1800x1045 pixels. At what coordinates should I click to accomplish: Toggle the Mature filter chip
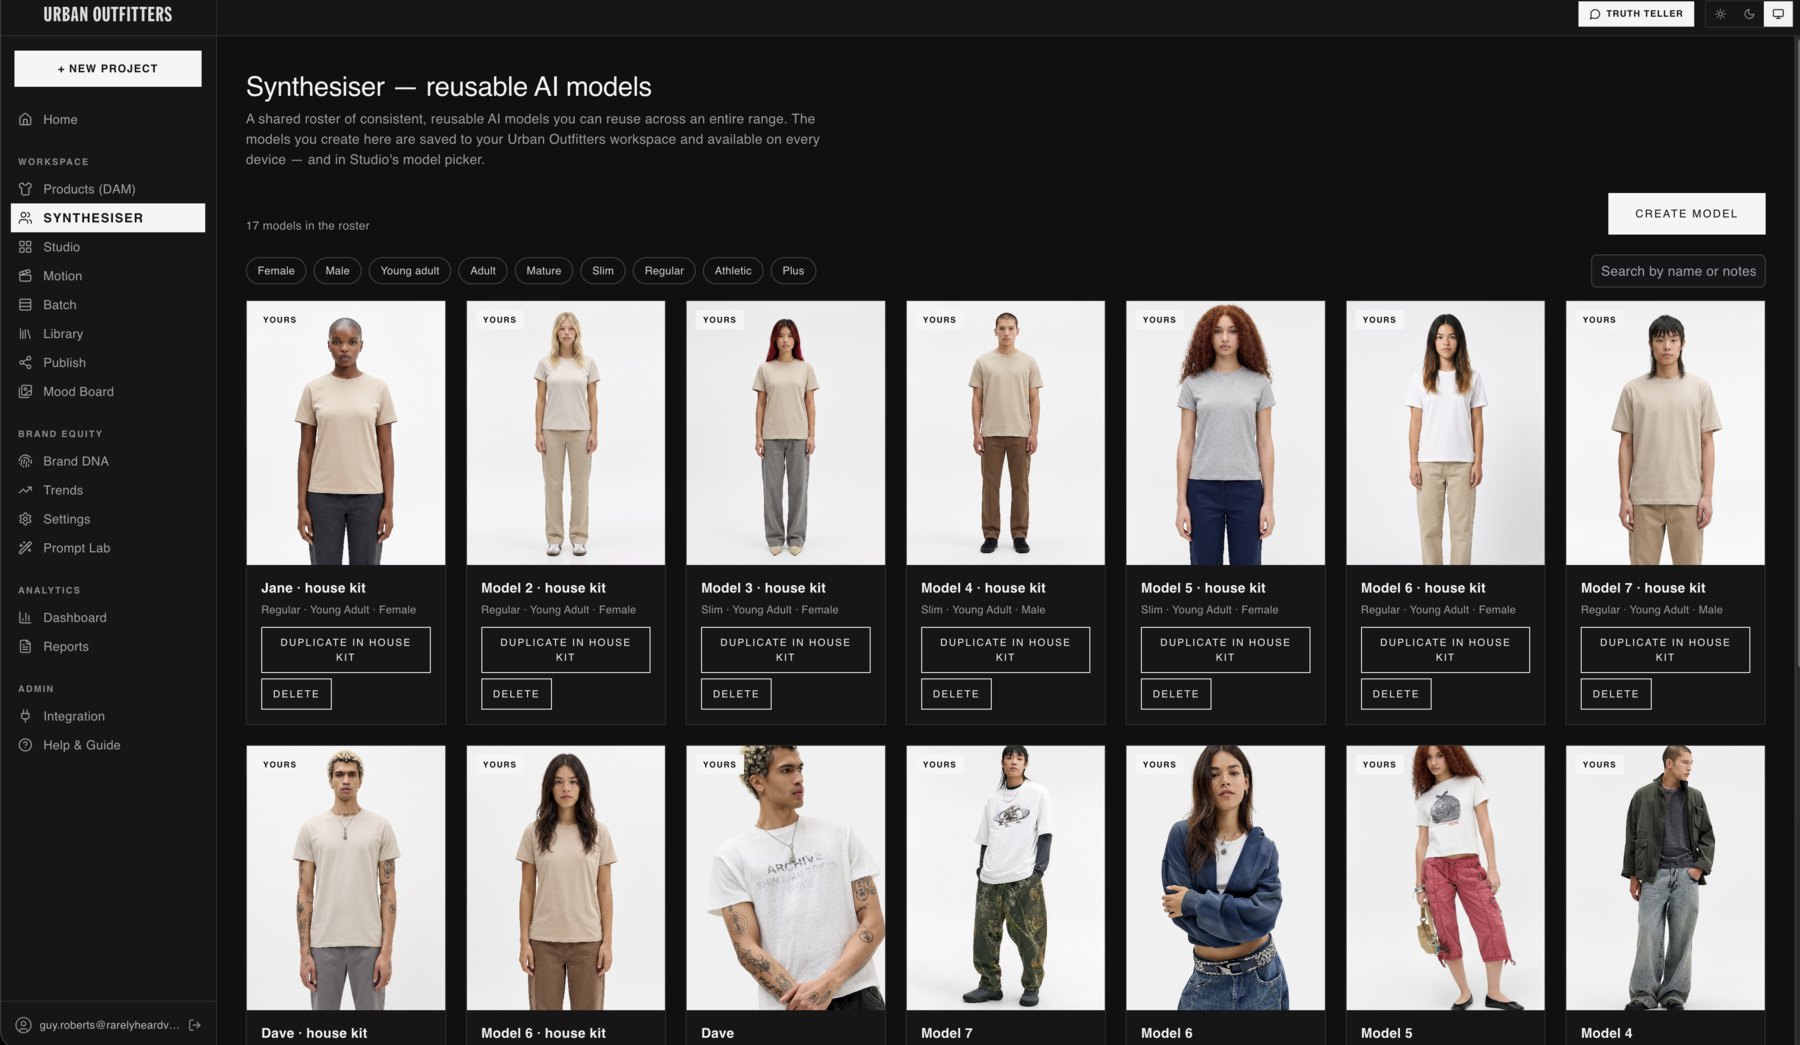(x=544, y=271)
